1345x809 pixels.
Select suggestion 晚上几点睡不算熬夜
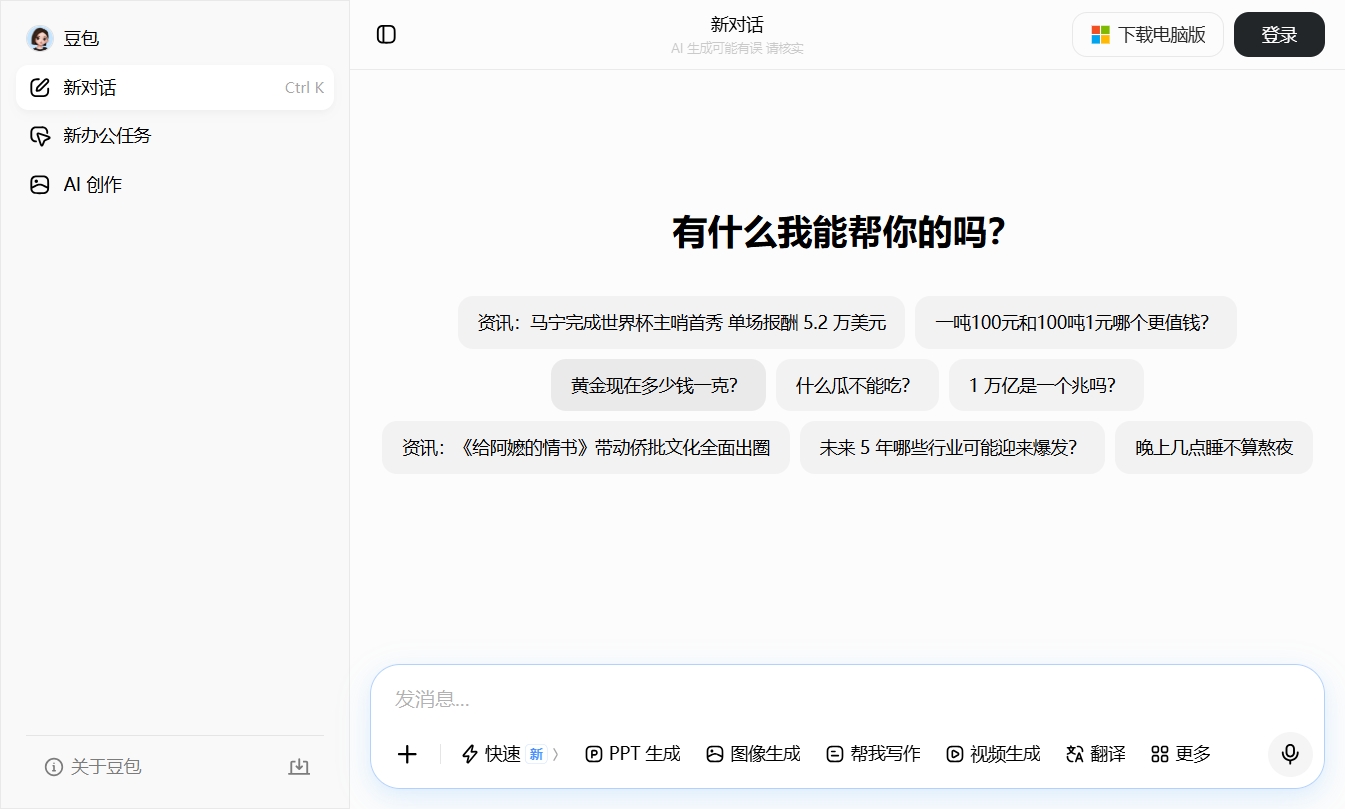[x=1214, y=447]
